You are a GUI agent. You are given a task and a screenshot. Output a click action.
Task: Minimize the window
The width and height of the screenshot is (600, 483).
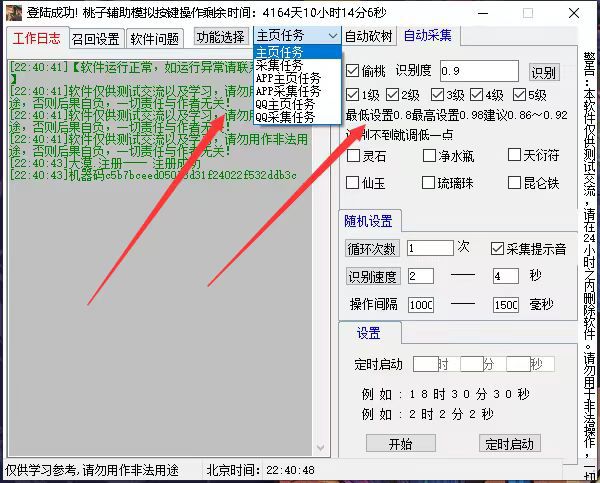483,13
